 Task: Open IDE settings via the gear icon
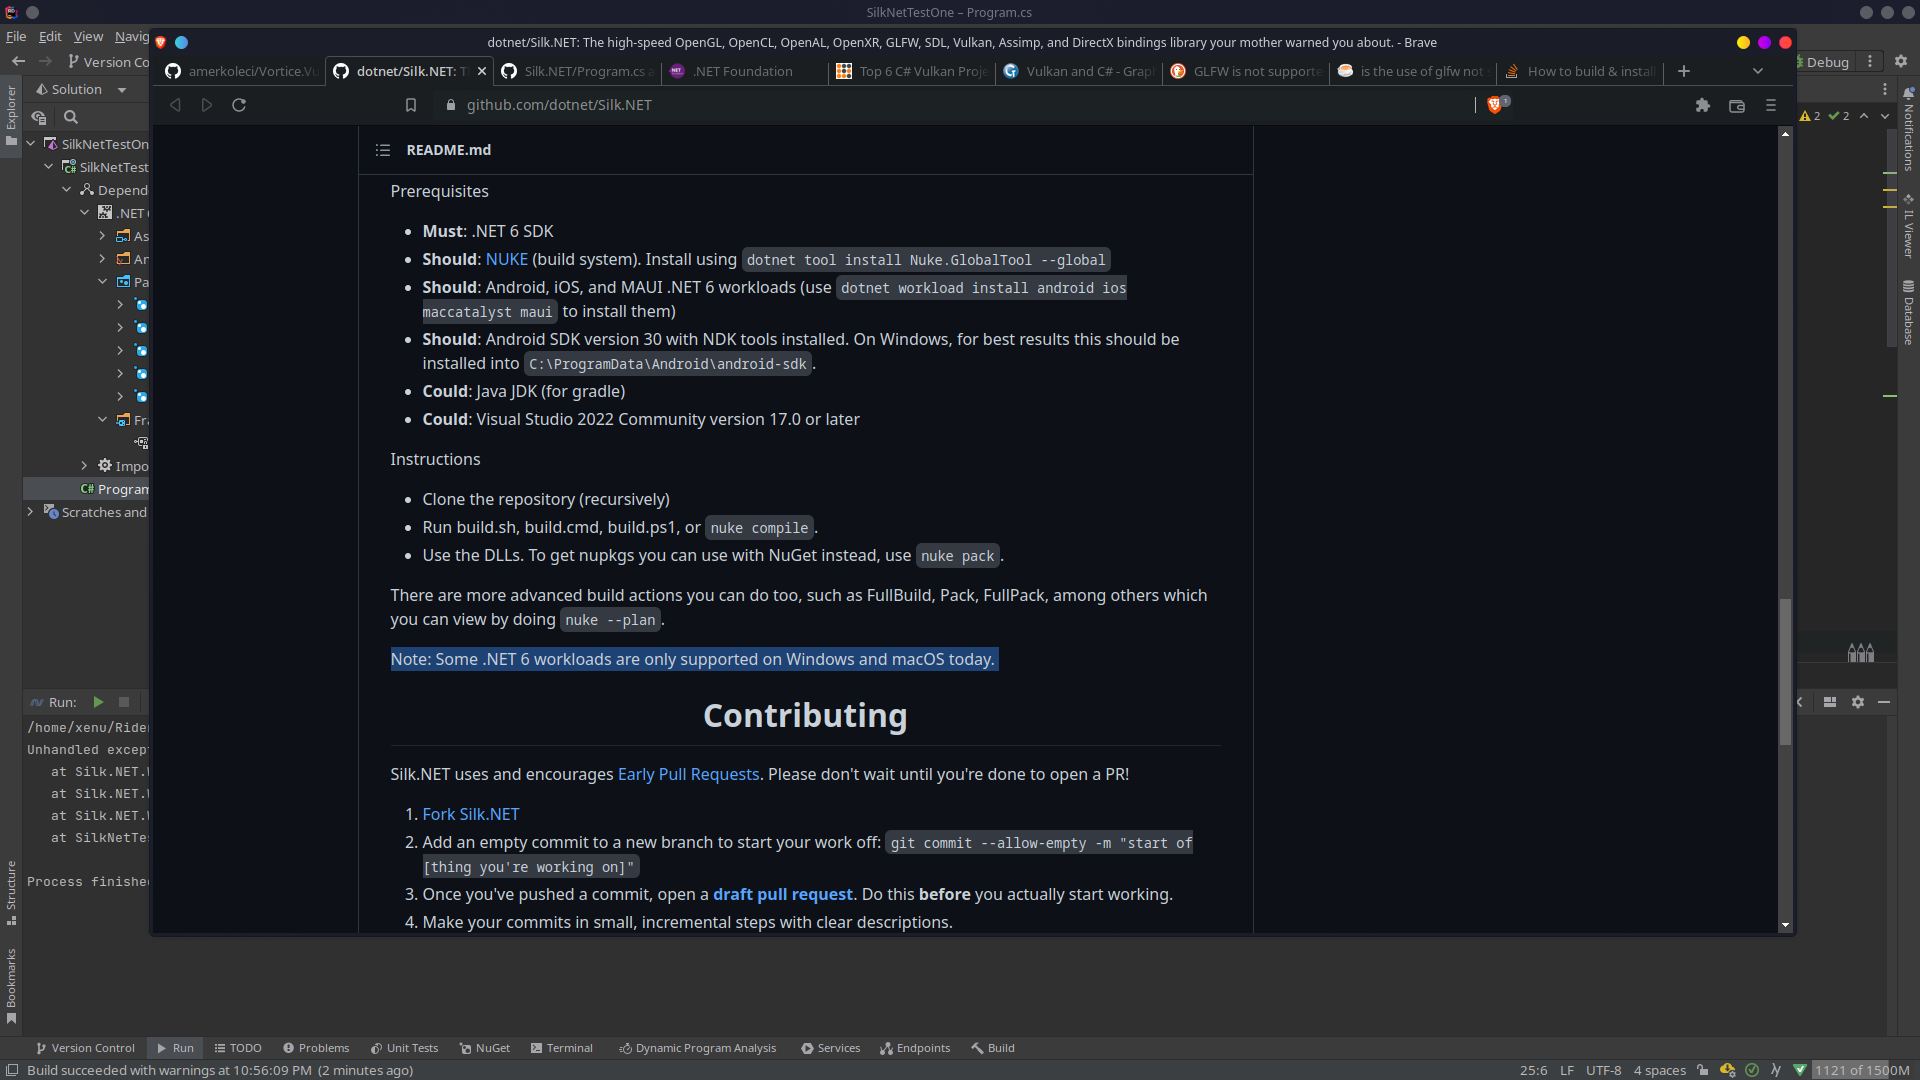(x=1902, y=60)
